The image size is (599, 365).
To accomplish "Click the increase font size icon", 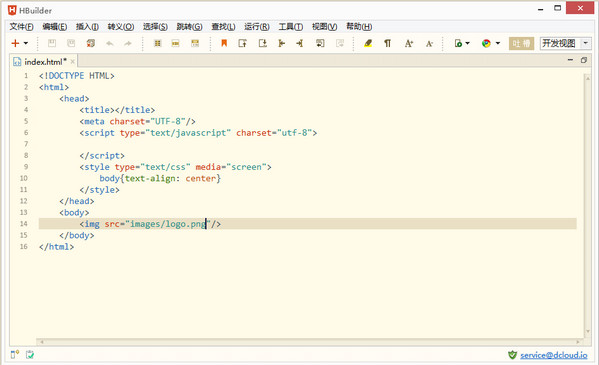I will tap(408, 43).
